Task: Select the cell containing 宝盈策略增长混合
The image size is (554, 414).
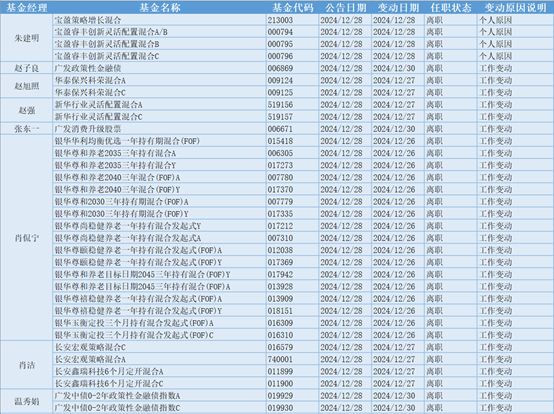Action: [160, 20]
